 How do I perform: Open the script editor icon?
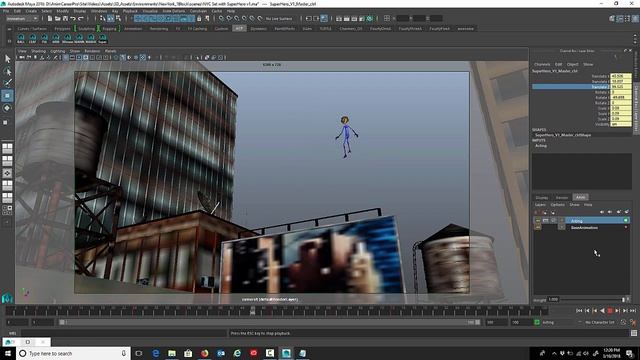click(x=634, y=333)
